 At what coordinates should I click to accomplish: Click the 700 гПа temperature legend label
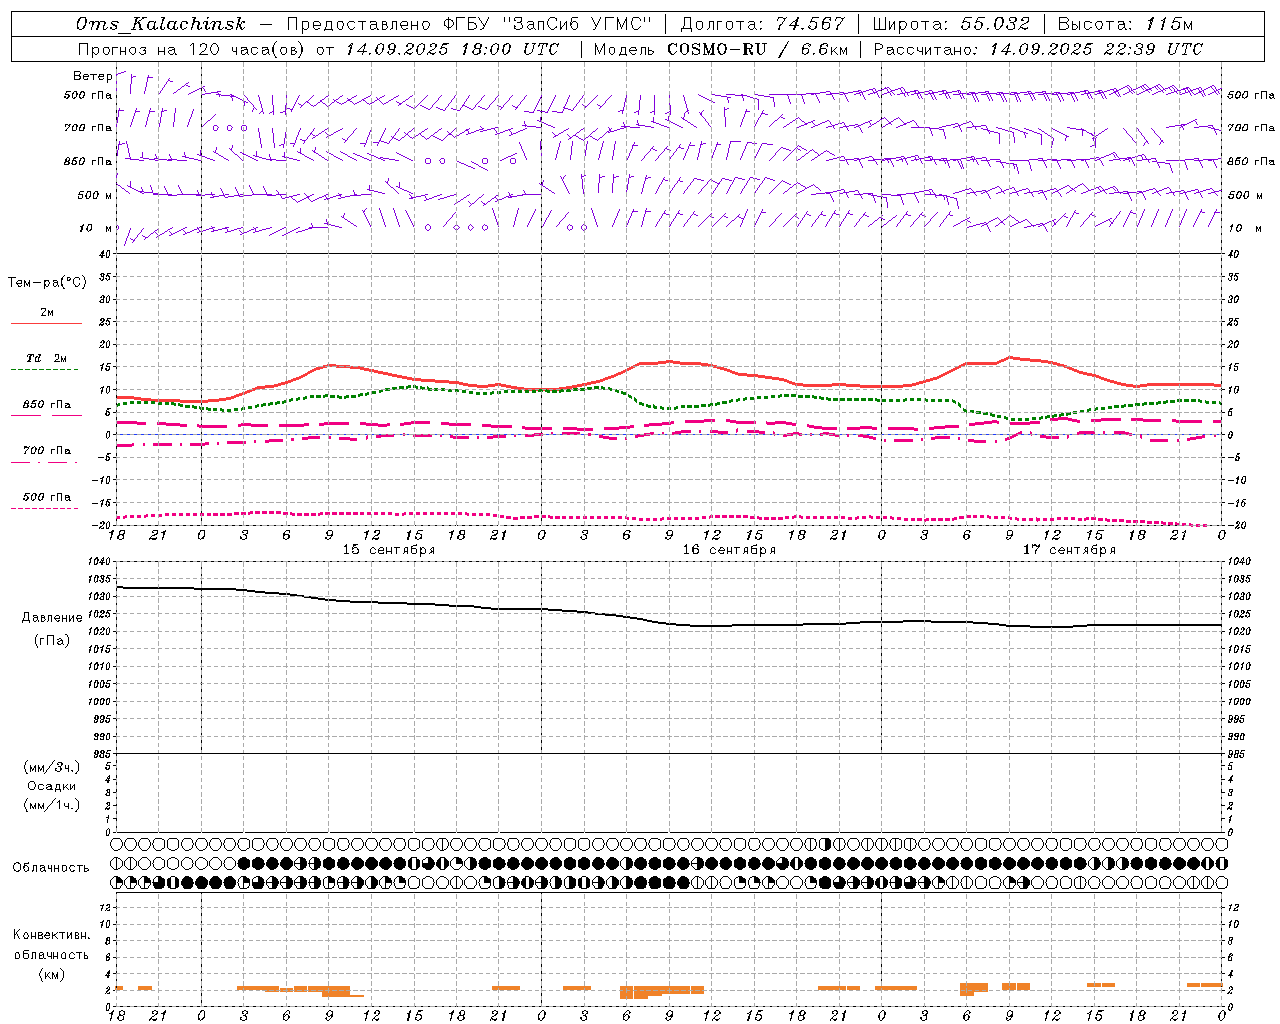[x=47, y=451]
